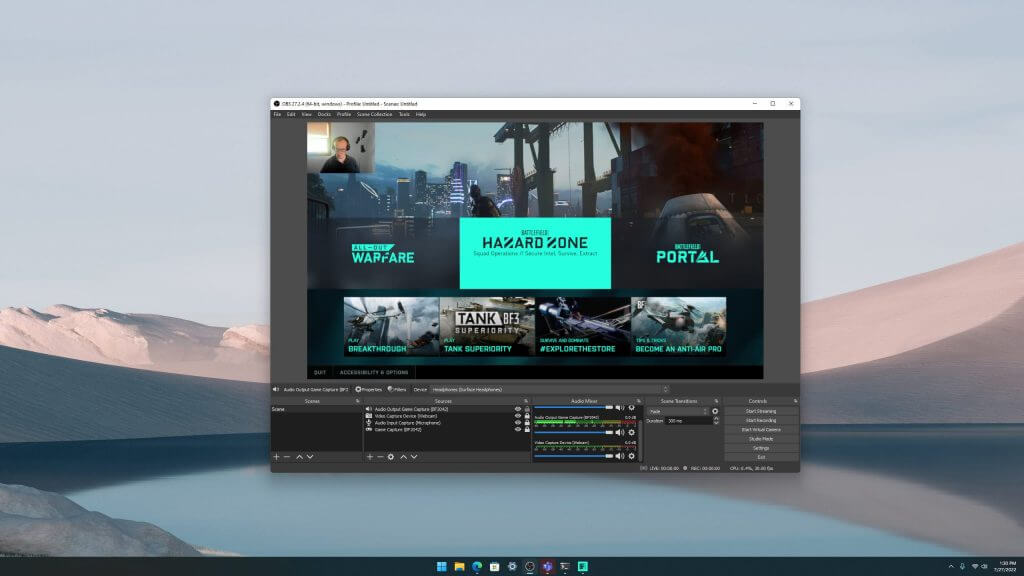Pop out the Sources dock
Viewport: 1024px width, 576px height.
point(526,401)
